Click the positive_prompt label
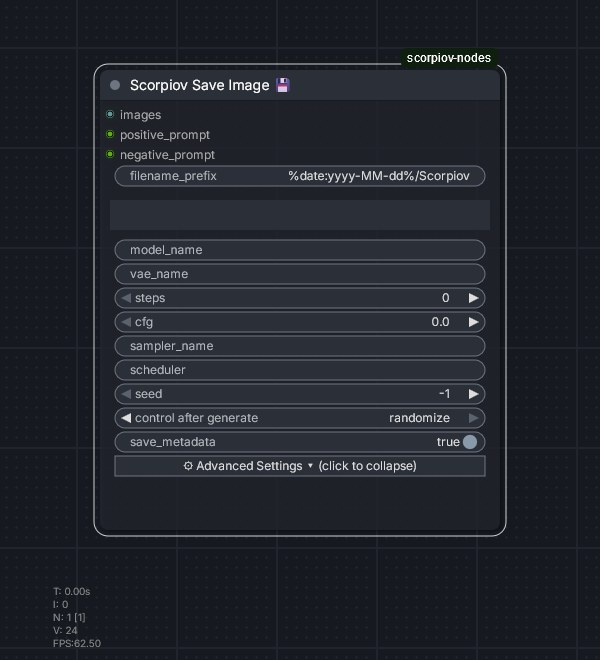Screen dimensions: 600x660 [165, 135]
